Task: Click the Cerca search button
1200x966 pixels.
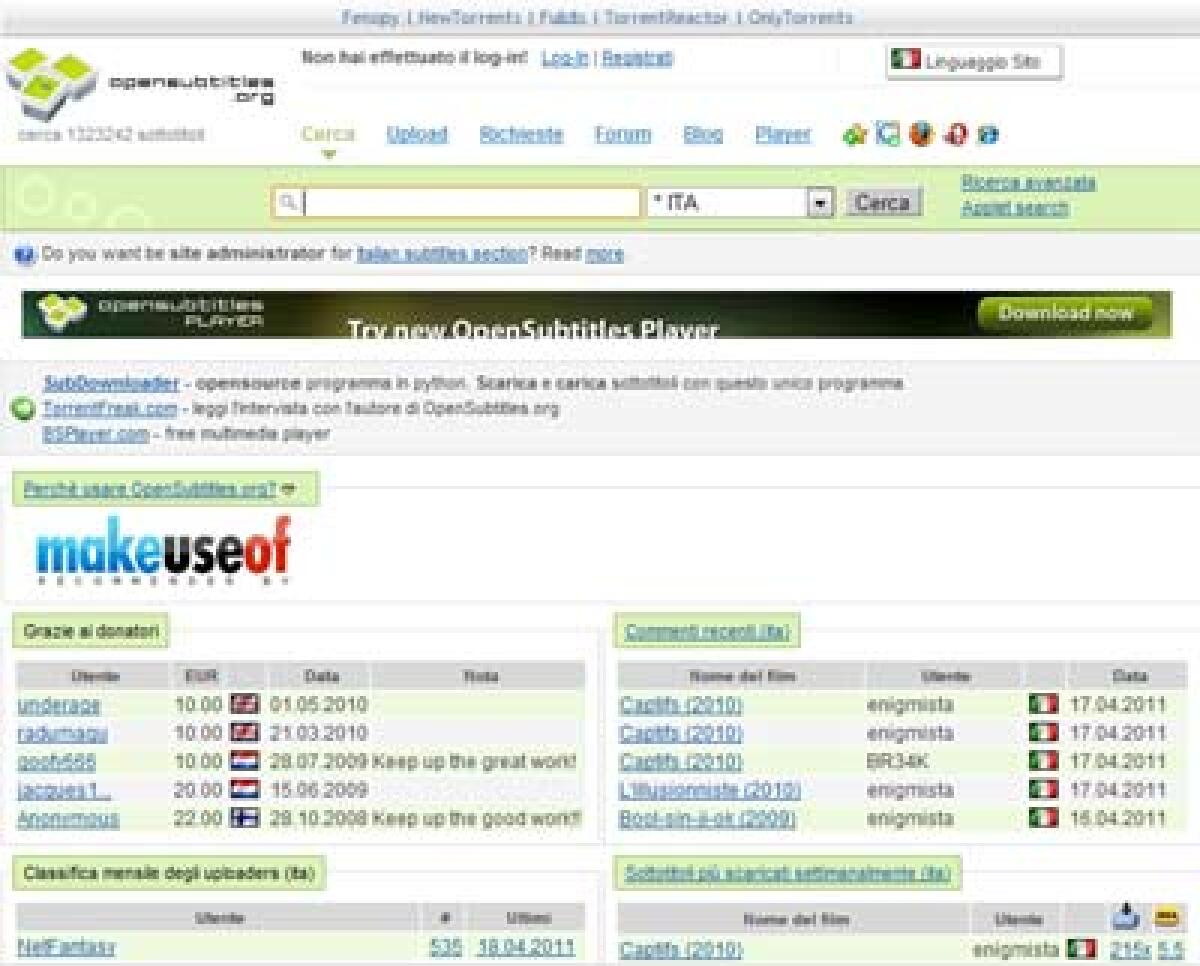Action: pos(882,203)
